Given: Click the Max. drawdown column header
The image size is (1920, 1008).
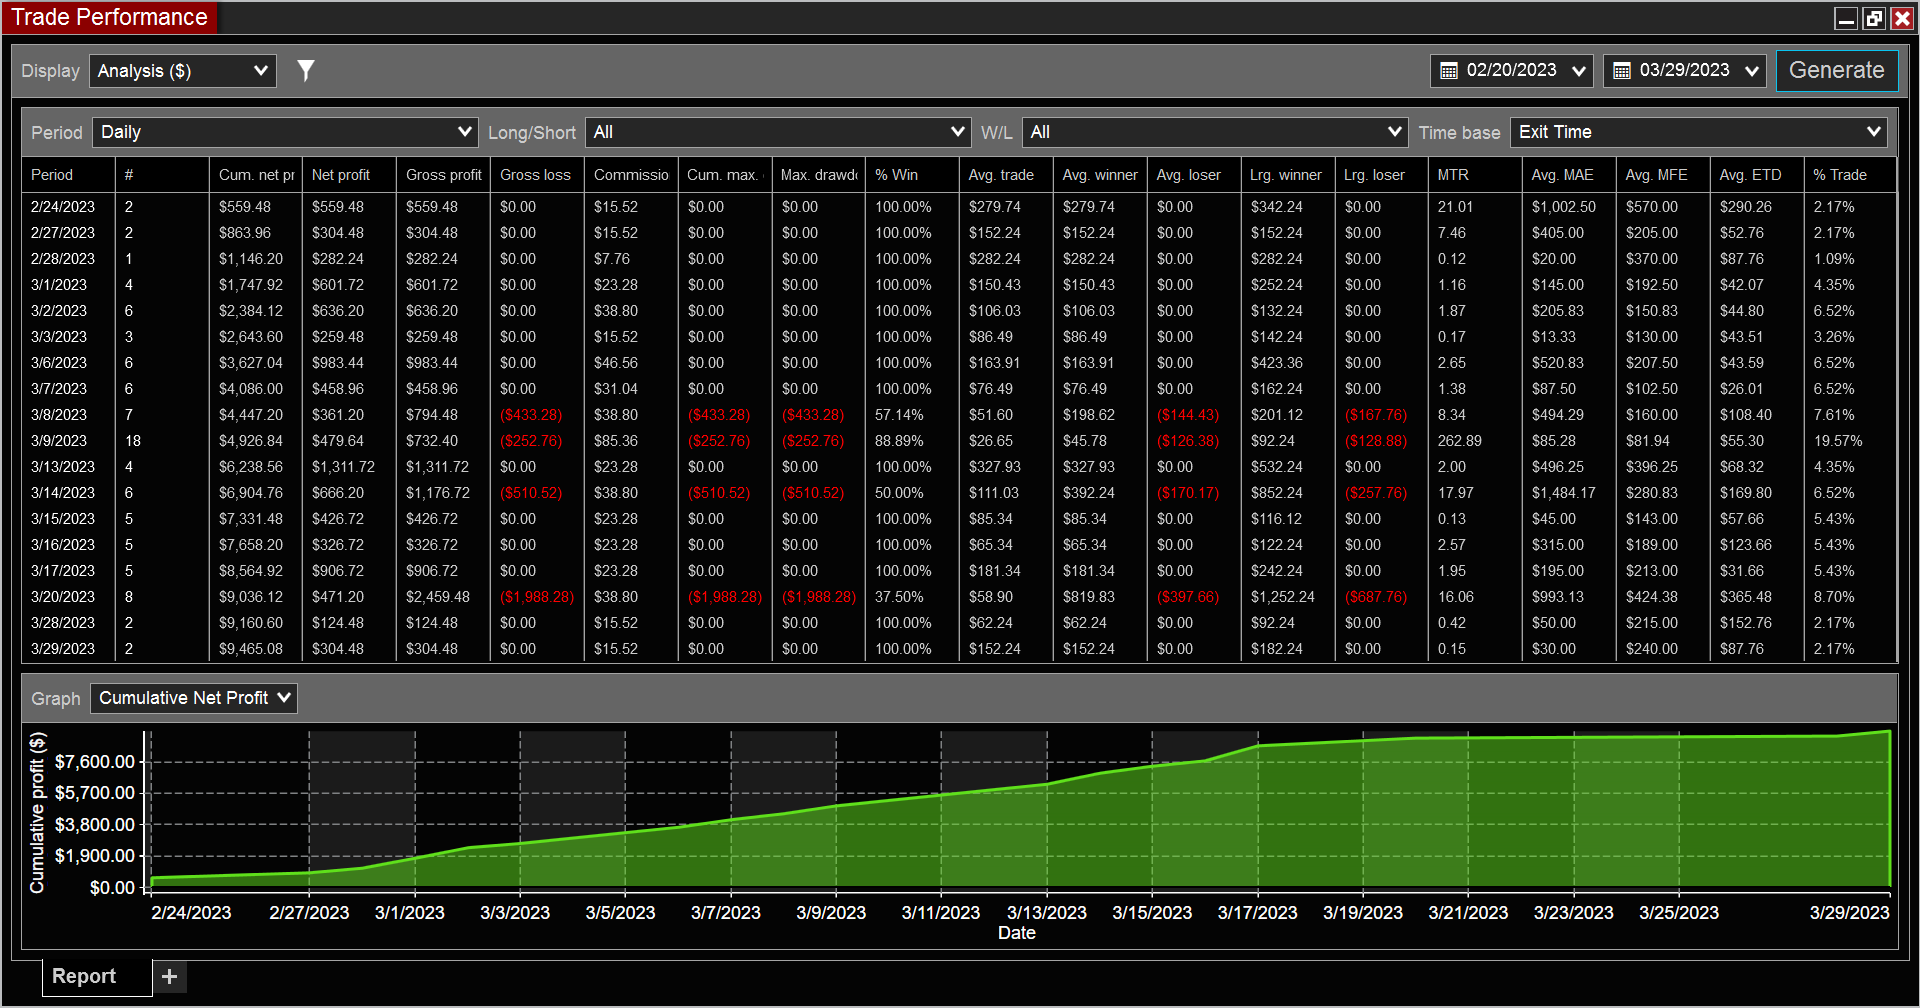Looking at the screenshot, I should (x=819, y=175).
